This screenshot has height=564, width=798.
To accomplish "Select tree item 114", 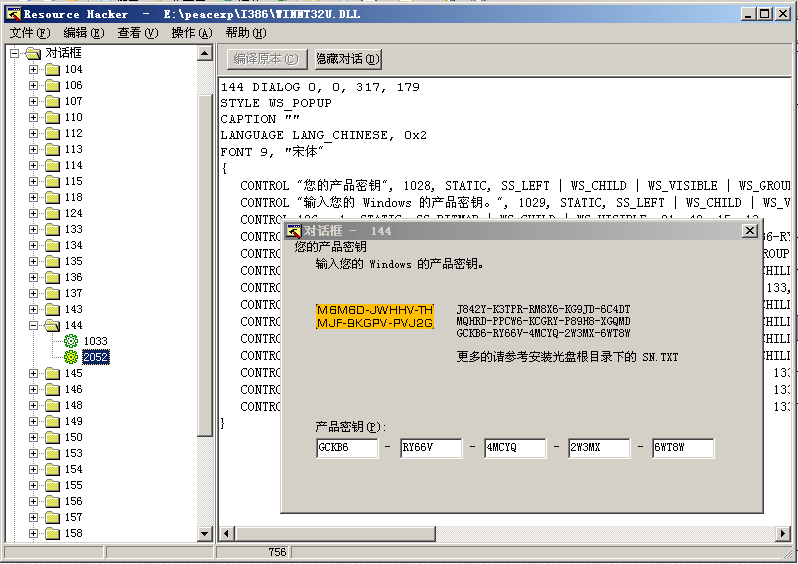I will coord(73,165).
